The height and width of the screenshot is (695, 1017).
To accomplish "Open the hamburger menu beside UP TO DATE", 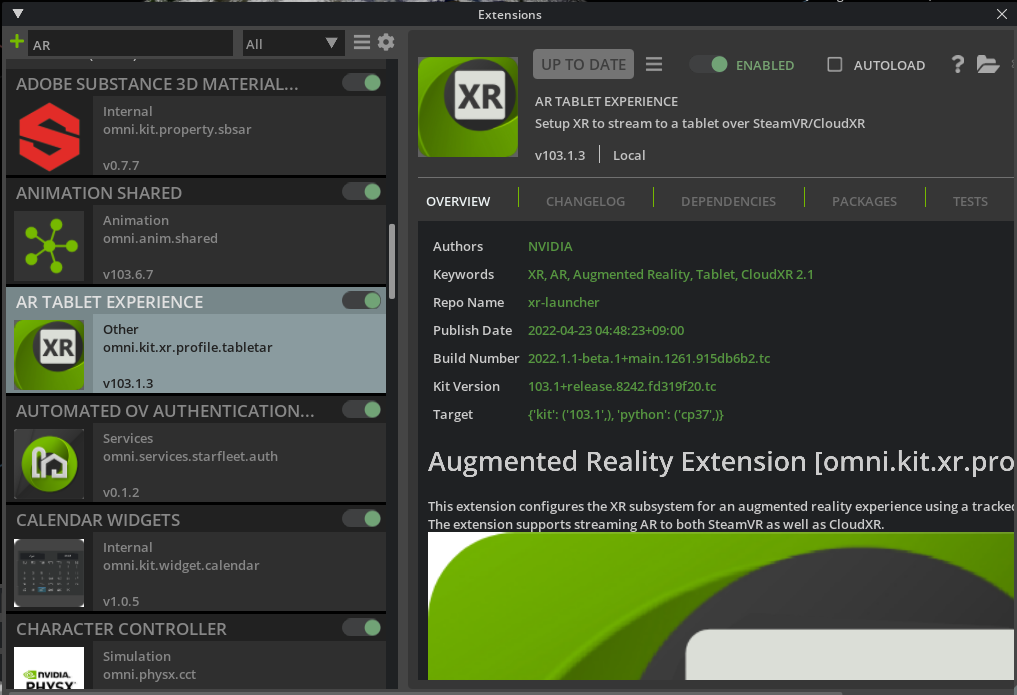I will (654, 63).
